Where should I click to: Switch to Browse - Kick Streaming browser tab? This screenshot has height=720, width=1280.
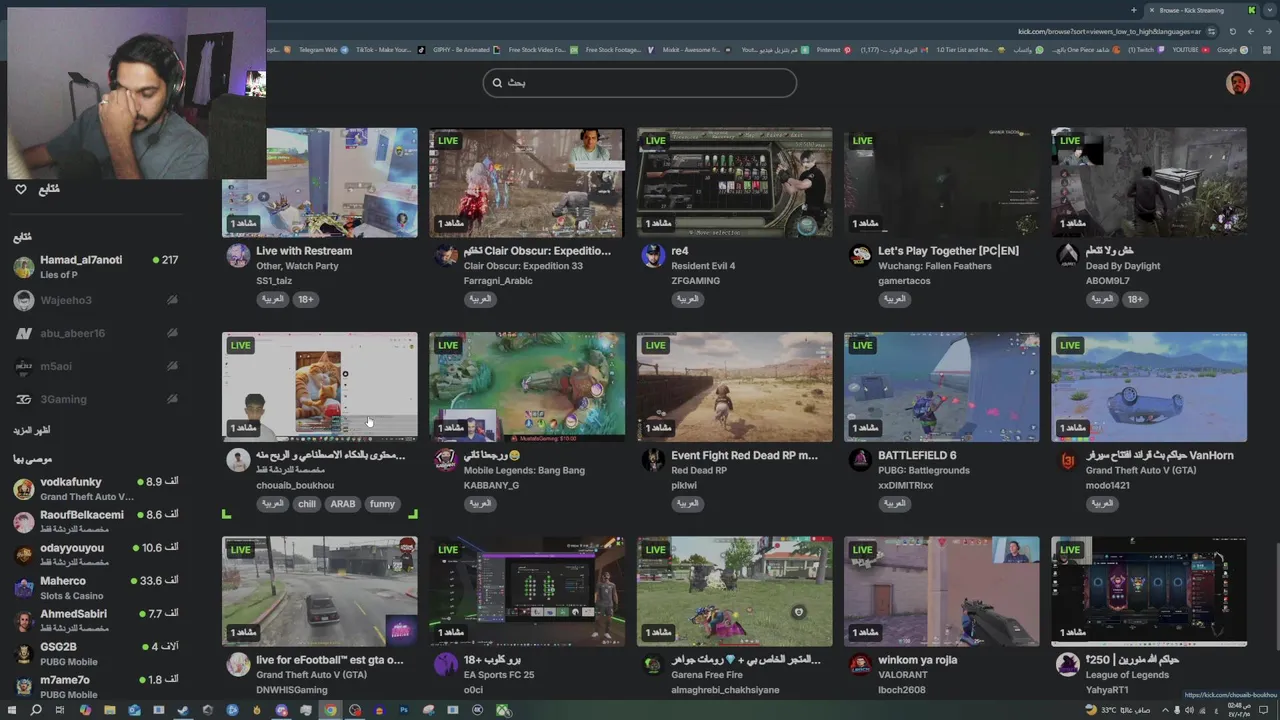click(1200, 10)
